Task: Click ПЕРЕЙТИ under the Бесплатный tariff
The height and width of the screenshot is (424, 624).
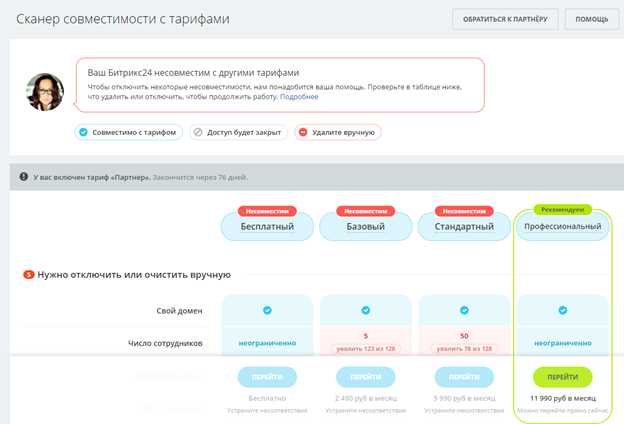Action: [267, 377]
